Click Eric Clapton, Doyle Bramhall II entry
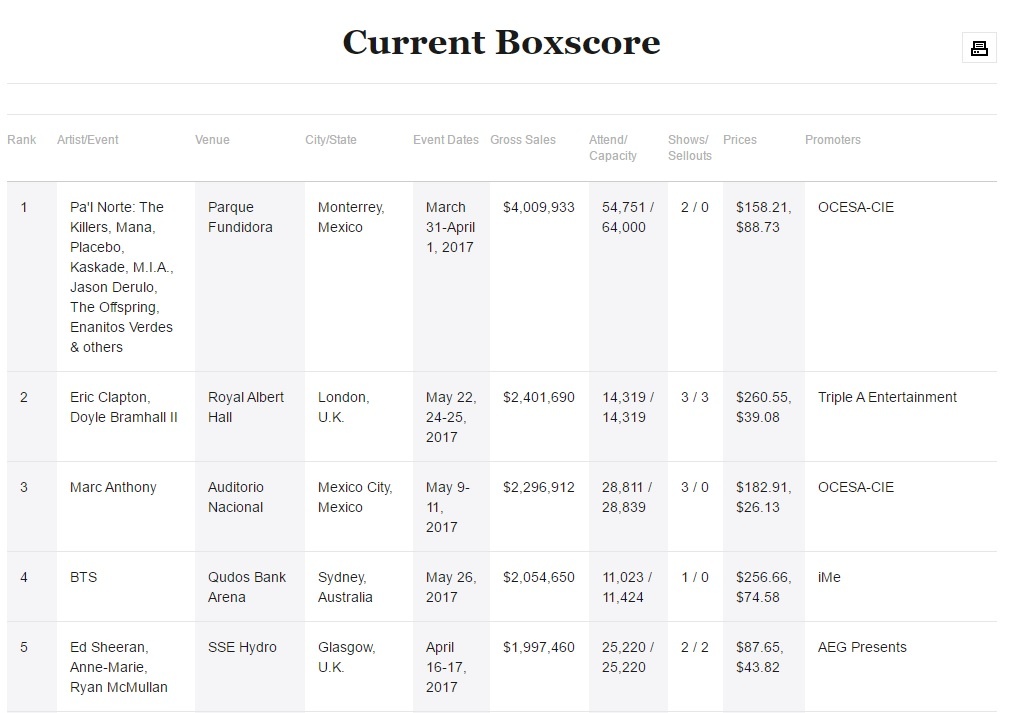Image resolution: width=1017 pixels, height=713 pixels. 123,407
